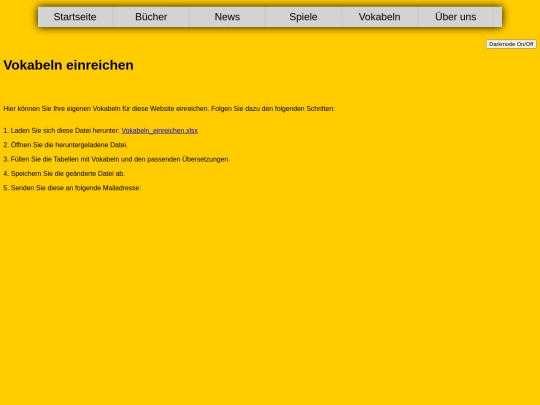
Task: Go to the Bücher menu item
Action: 151,17
